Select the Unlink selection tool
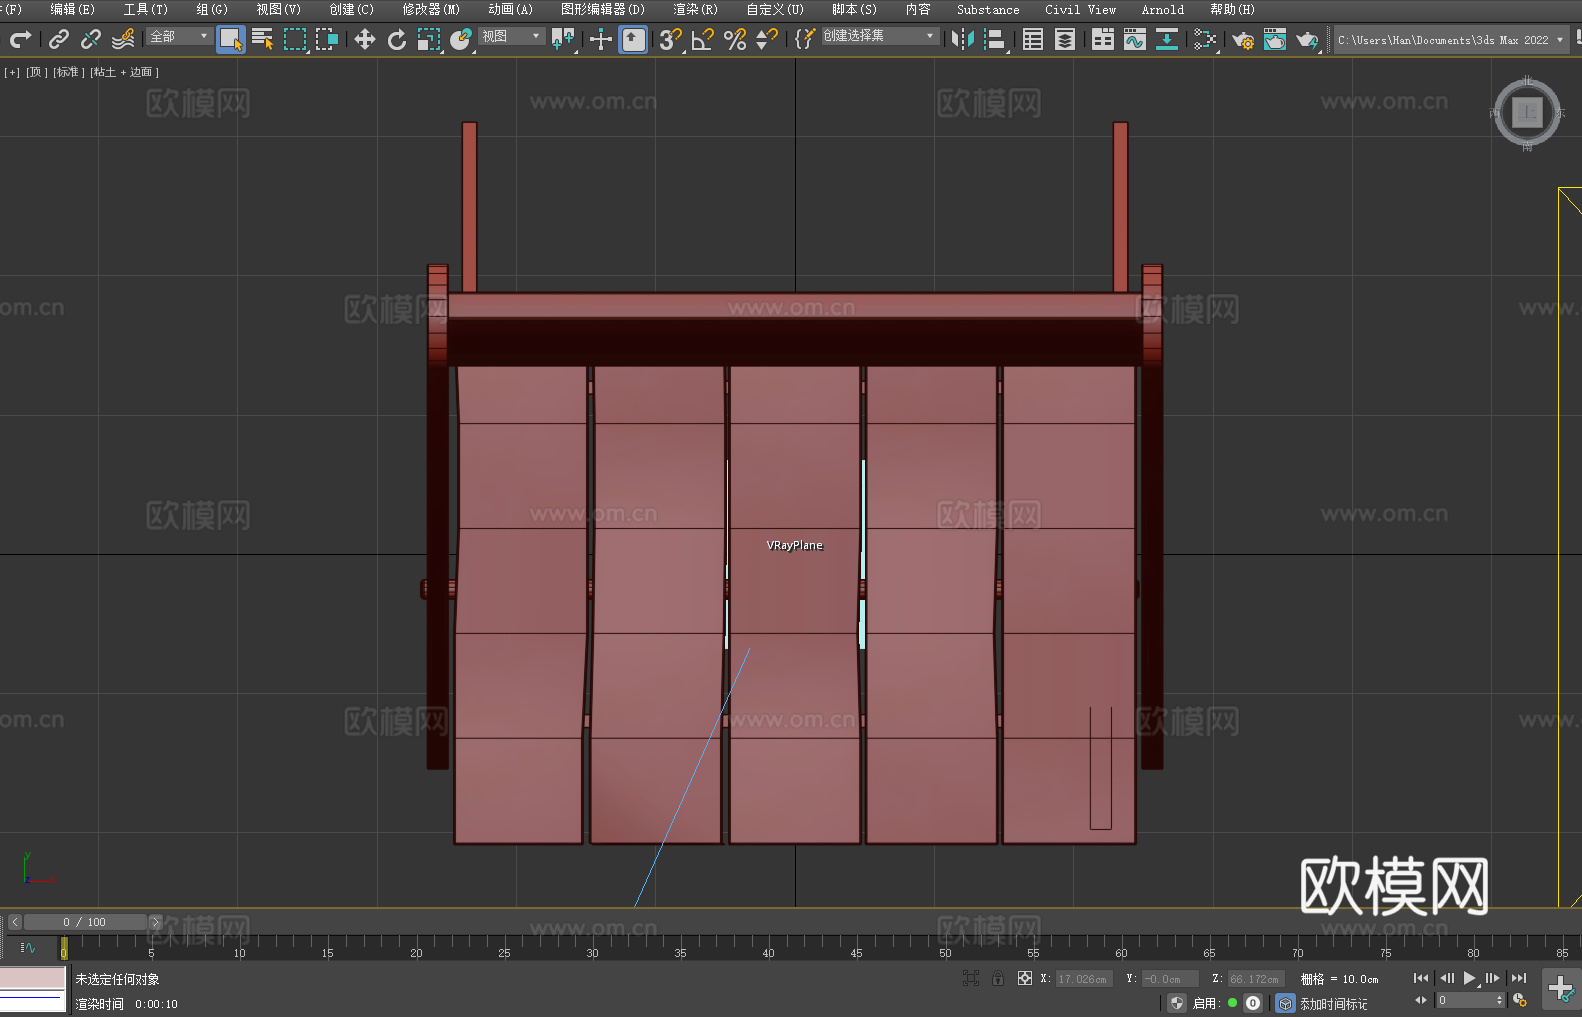 pyautogui.click(x=91, y=39)
